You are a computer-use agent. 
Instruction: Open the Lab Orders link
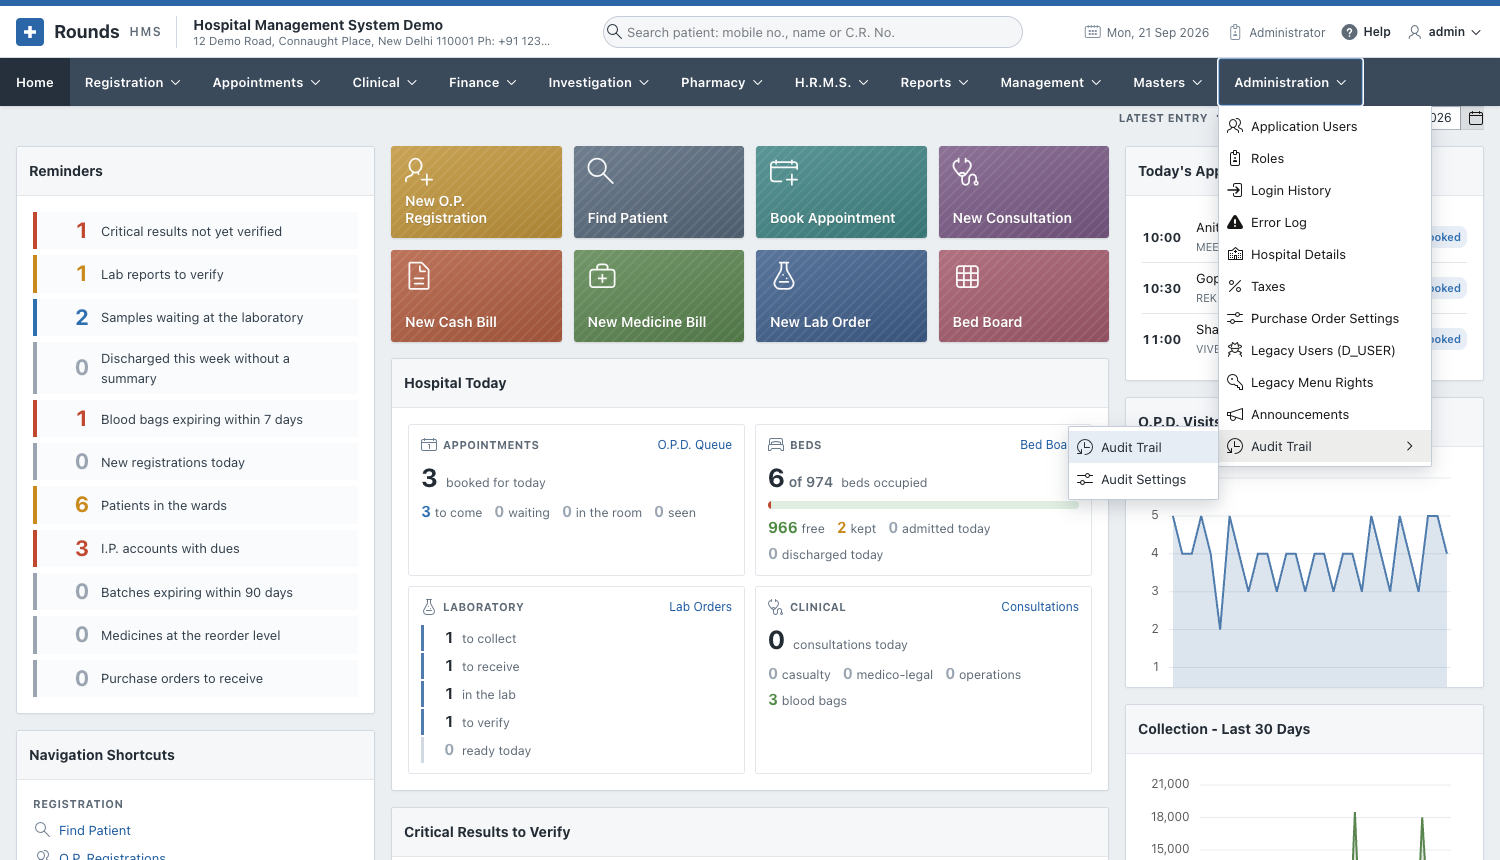(x=700, y=606)
